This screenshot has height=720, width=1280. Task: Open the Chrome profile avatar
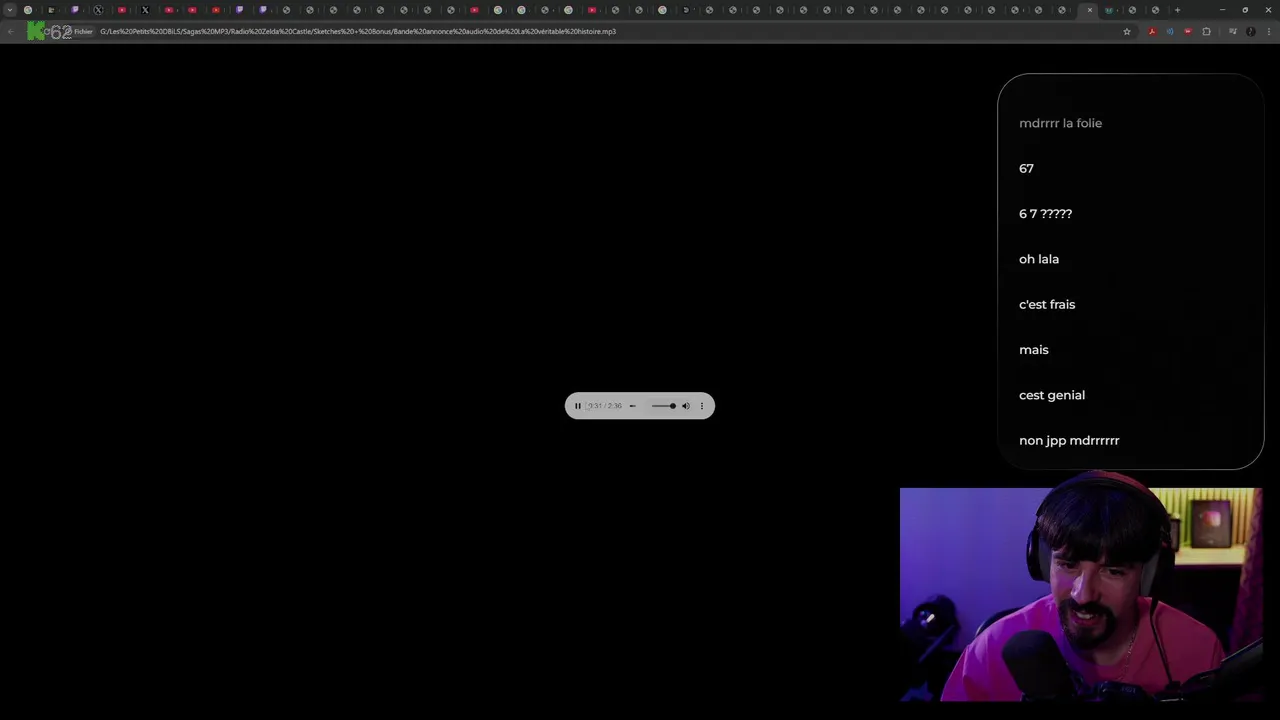coord(1250,31)
